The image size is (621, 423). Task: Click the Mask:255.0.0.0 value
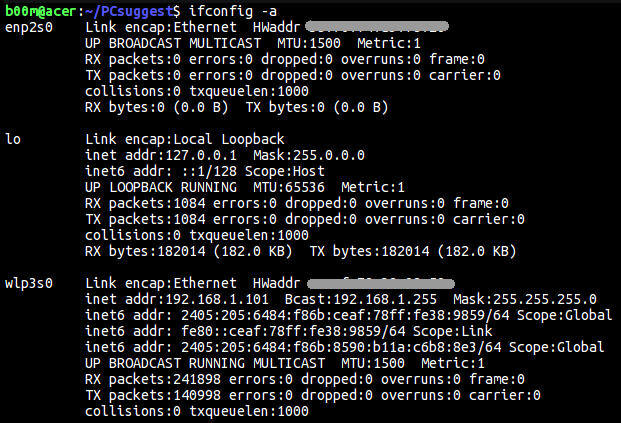(x=309, y=155)
